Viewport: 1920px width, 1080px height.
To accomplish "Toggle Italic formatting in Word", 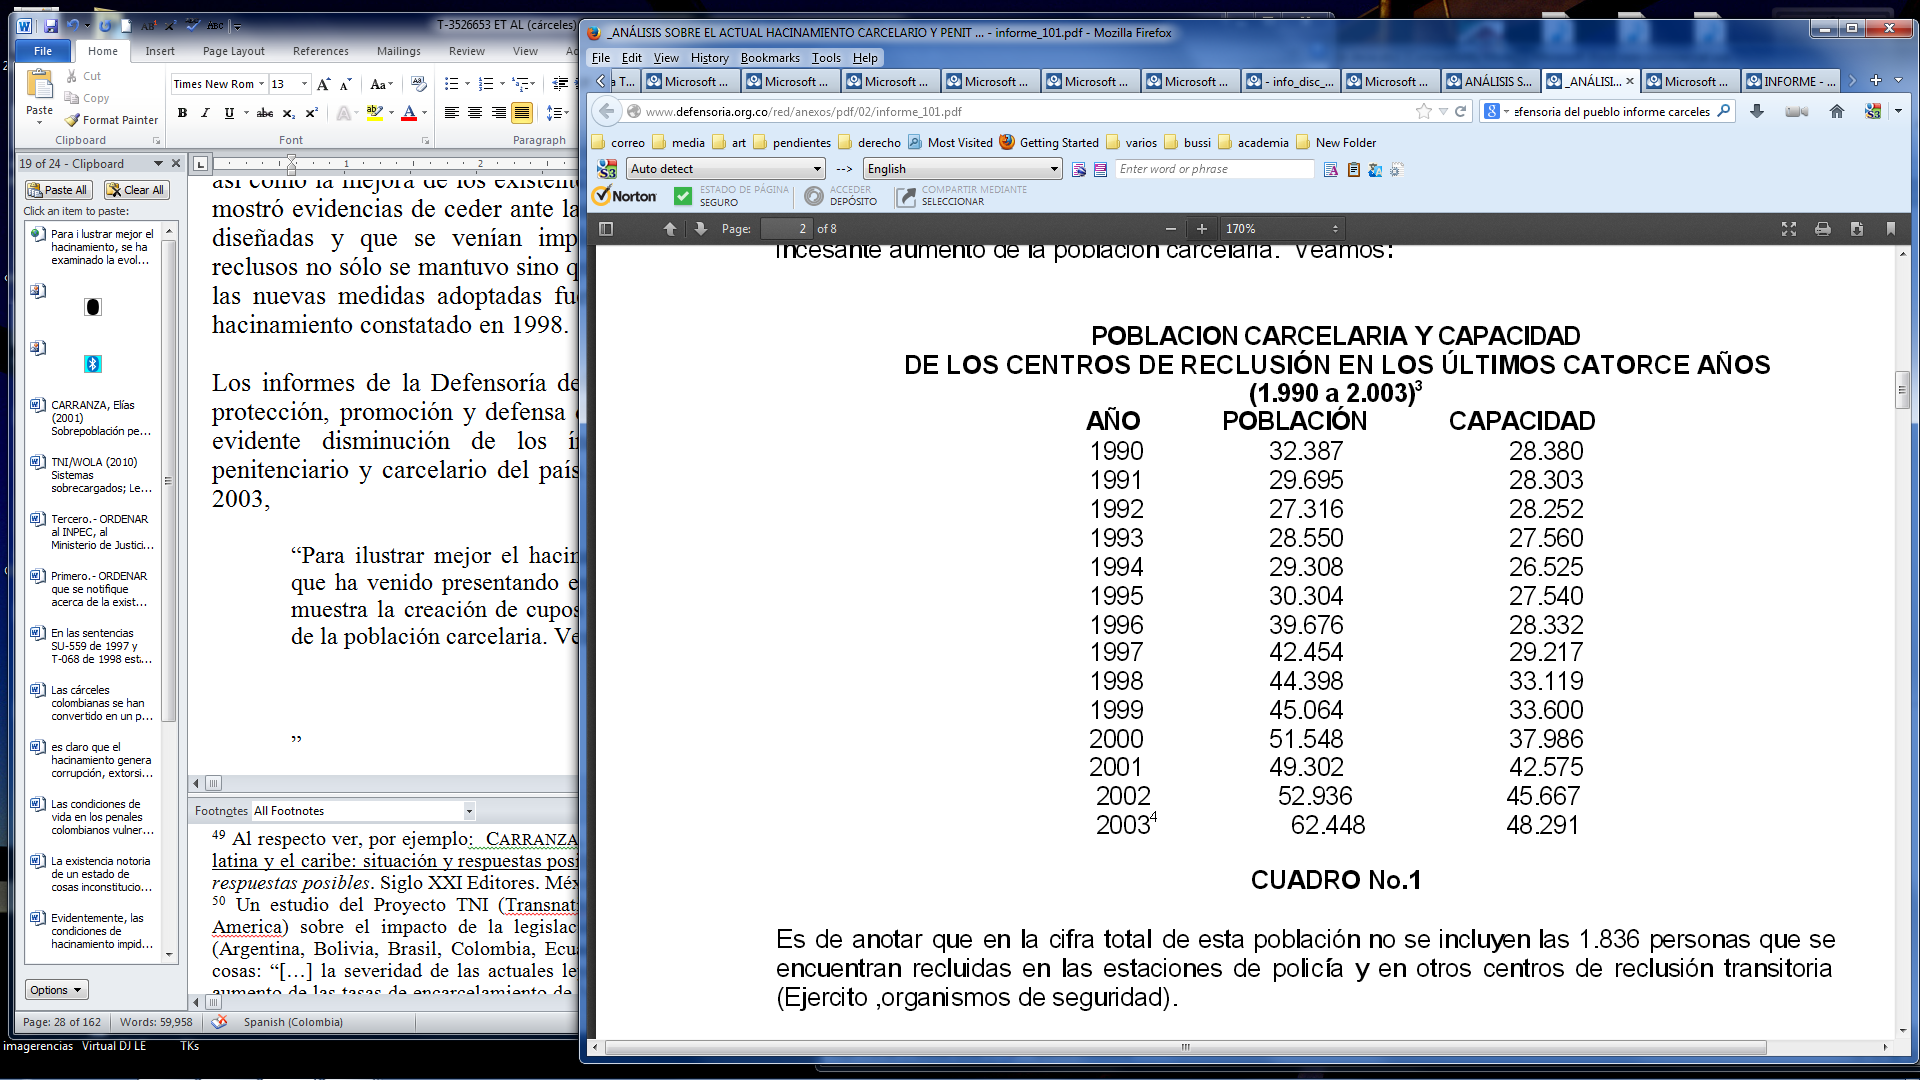I will 205,113.
